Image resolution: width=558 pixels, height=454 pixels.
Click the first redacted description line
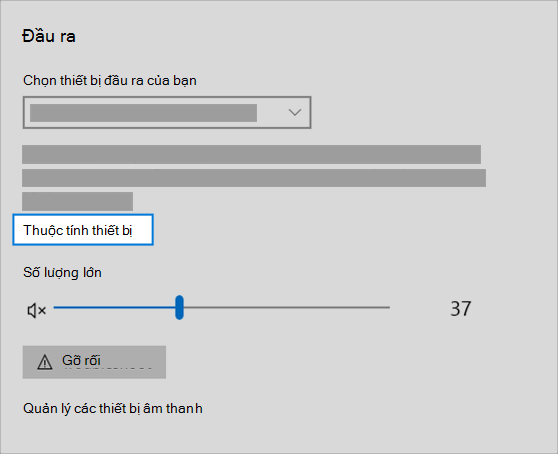pos(252,154)
